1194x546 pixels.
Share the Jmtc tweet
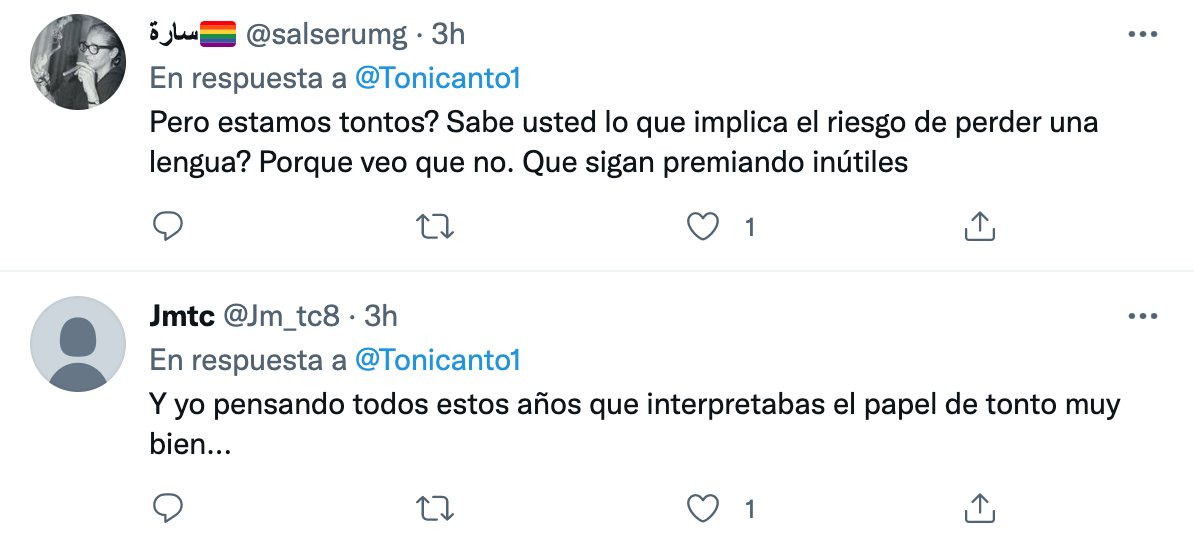(x=980, y=509)
